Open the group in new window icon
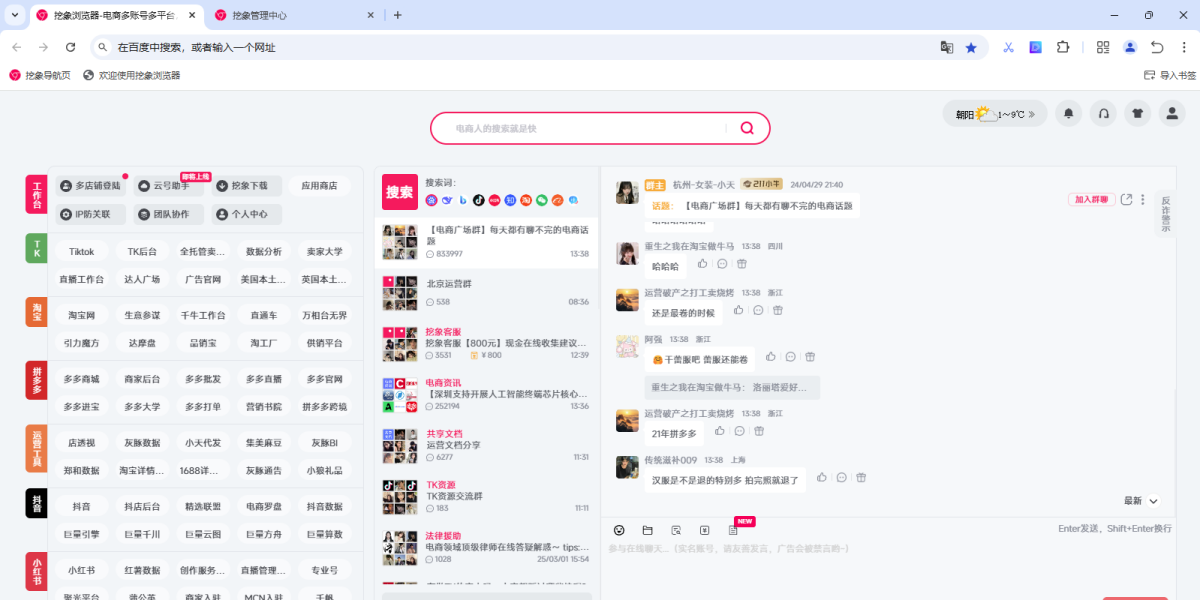 click(x=1127, y=199)
